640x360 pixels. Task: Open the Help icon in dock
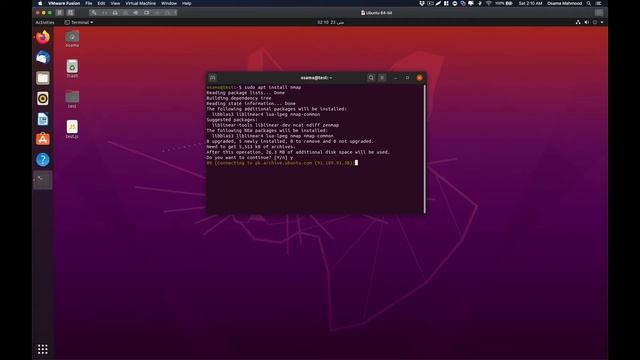click(43, 160)
